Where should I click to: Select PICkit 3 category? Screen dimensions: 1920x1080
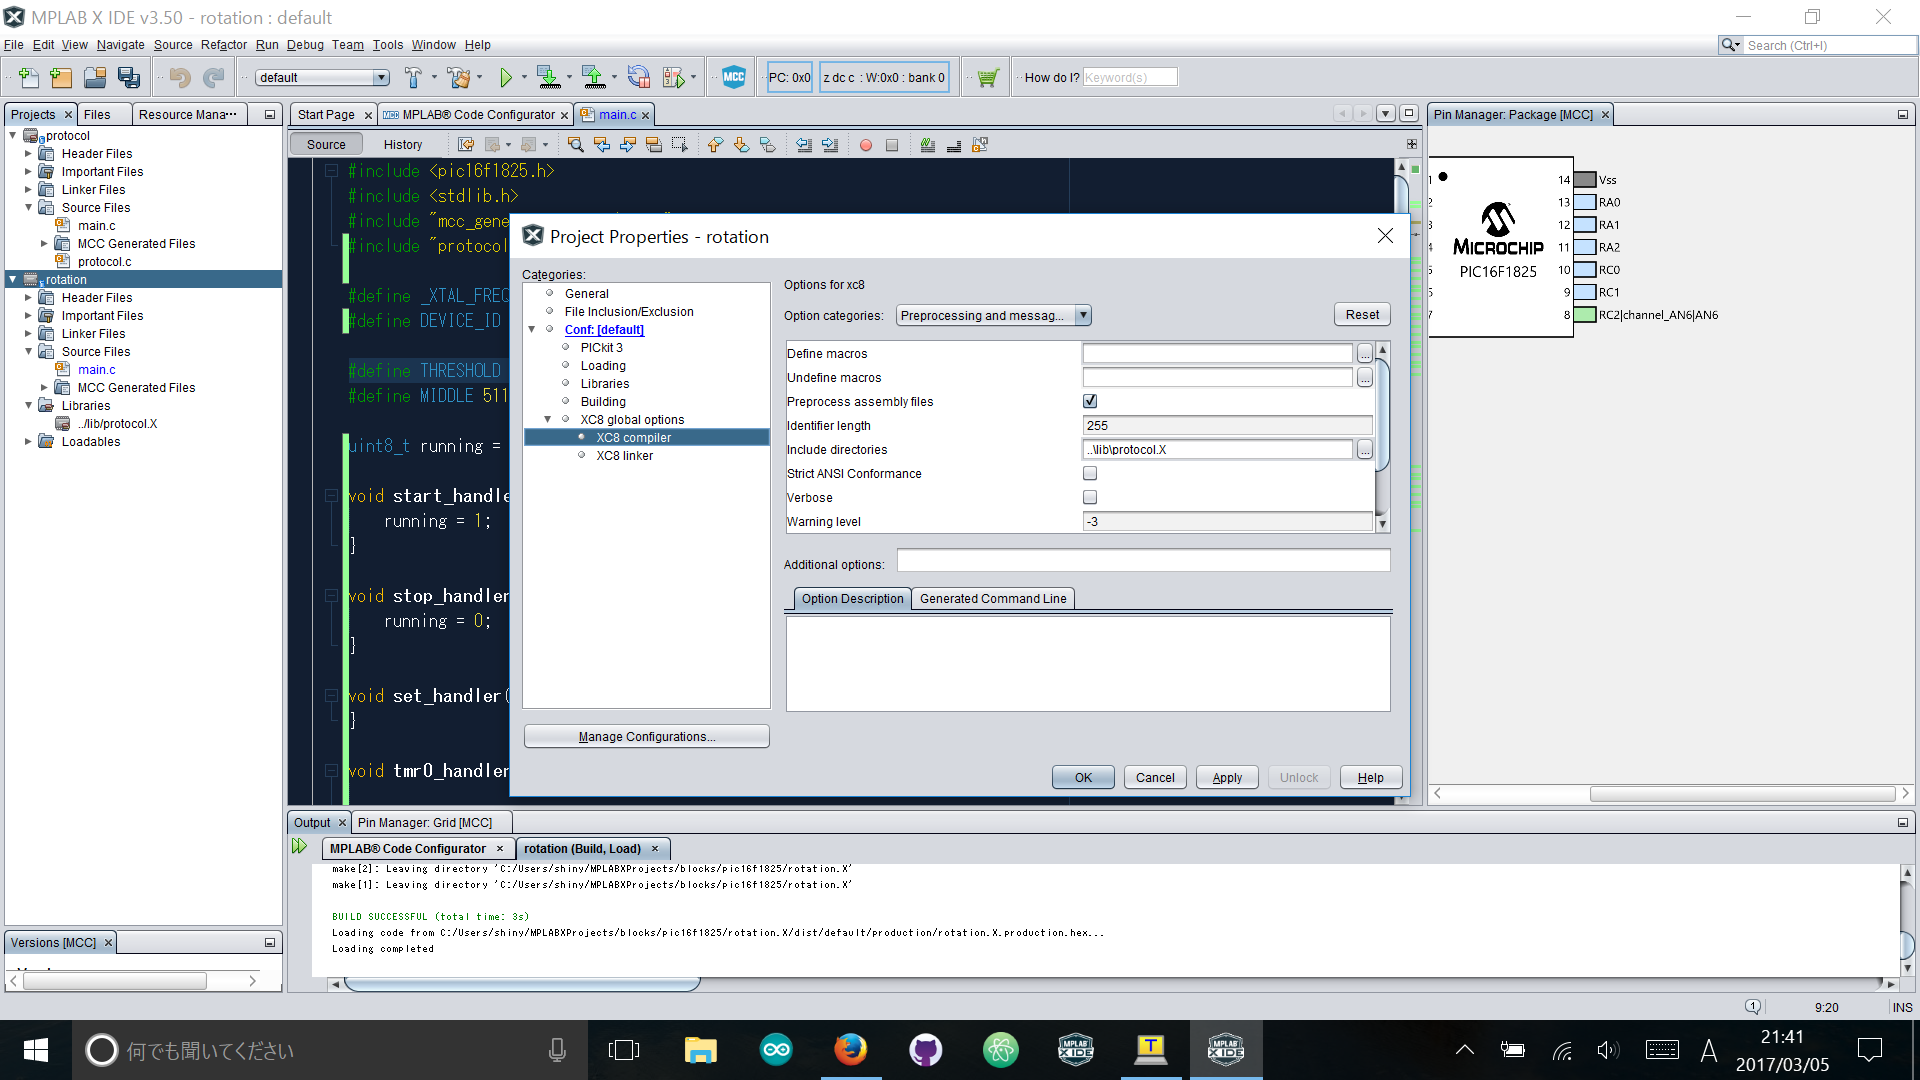[x=601, y=347]
